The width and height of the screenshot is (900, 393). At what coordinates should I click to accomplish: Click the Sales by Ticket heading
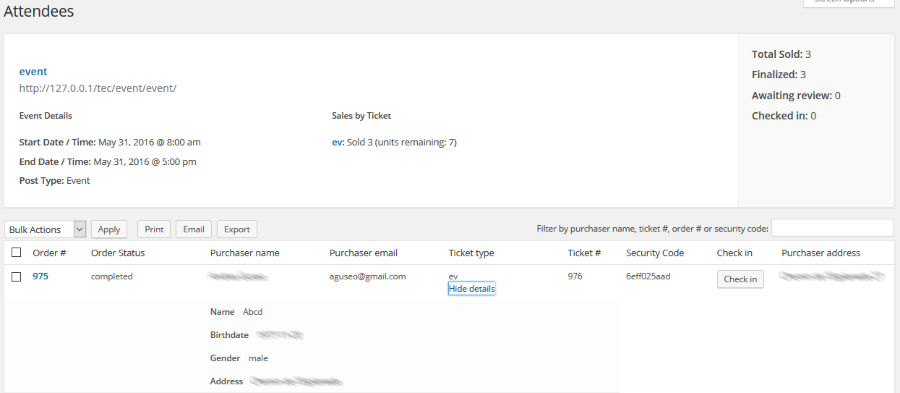[361, 115]
